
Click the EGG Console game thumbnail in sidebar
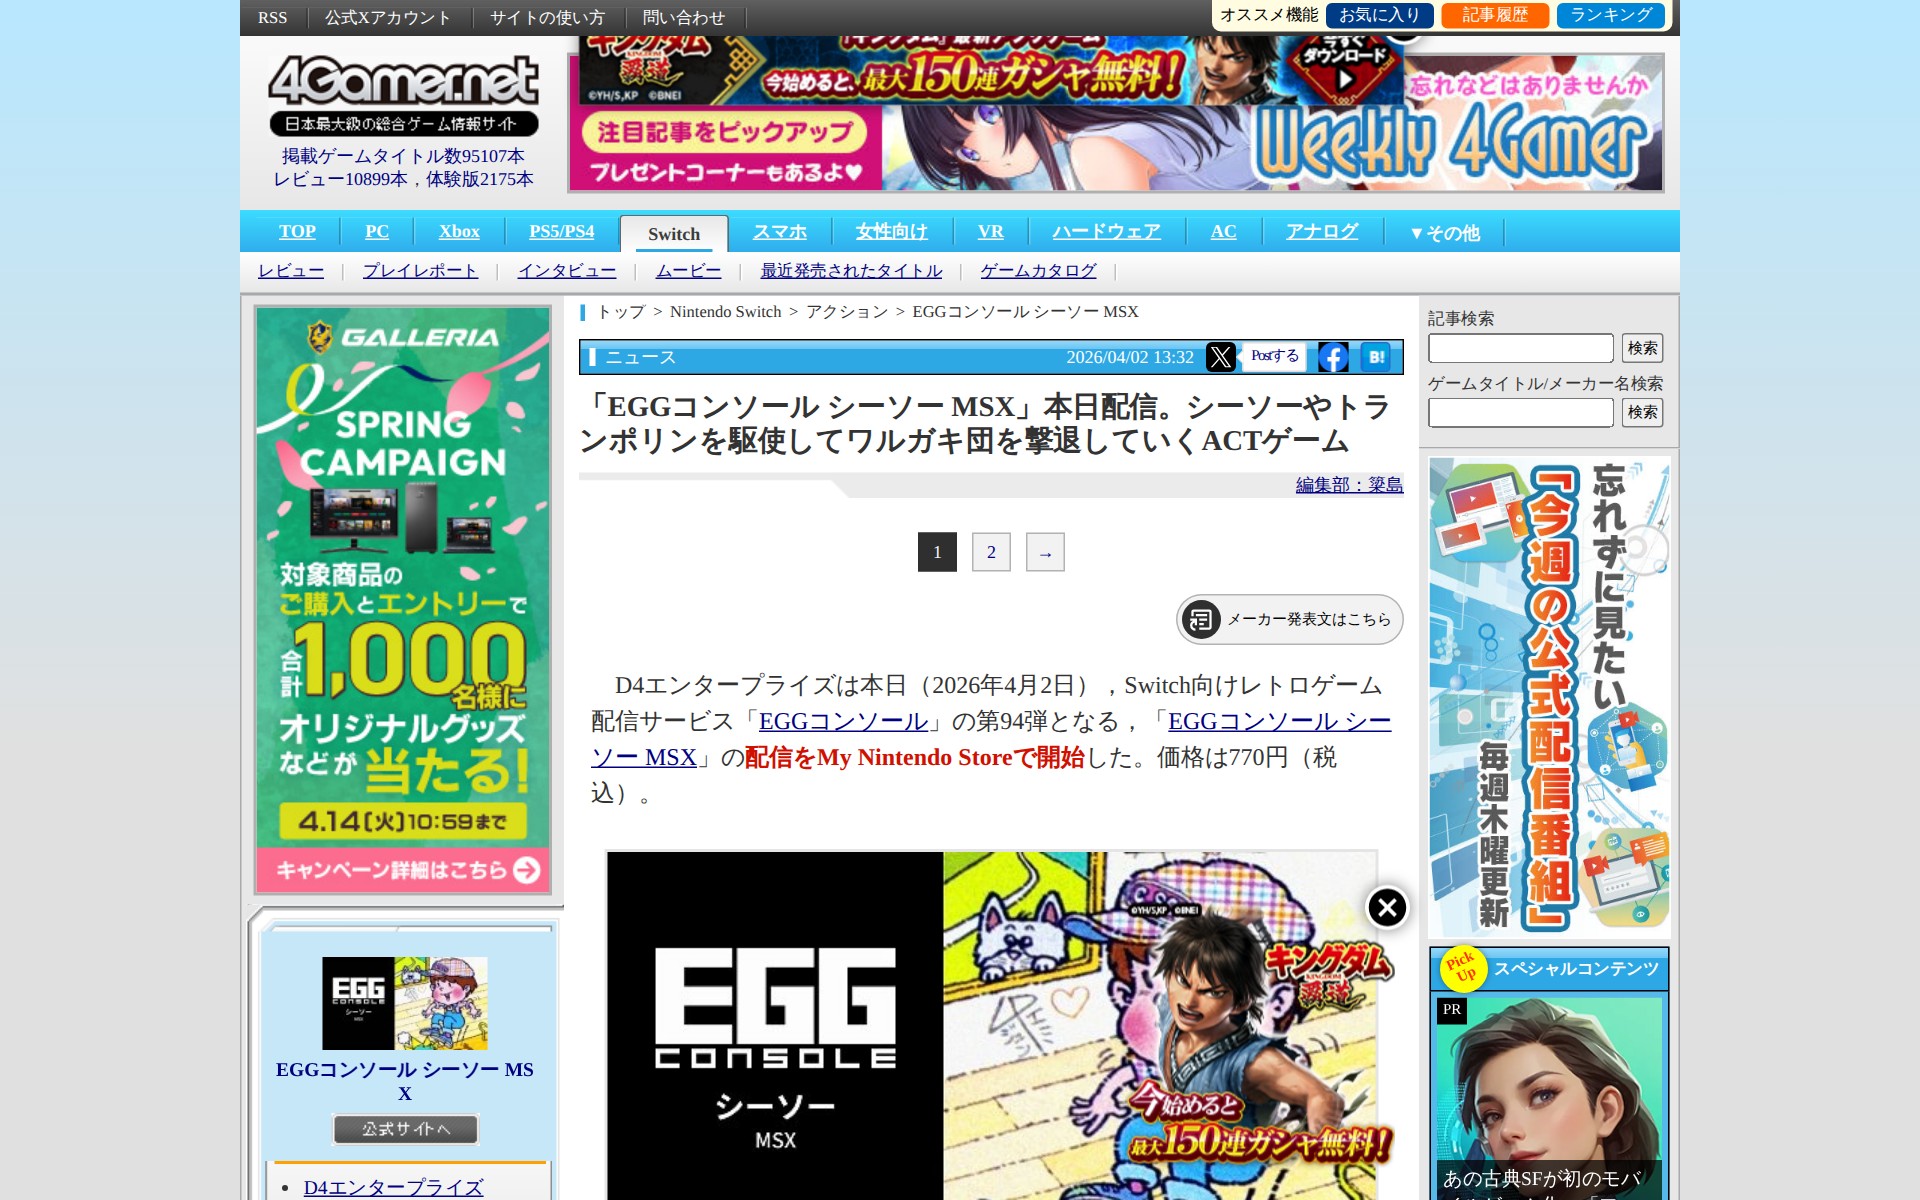(x=405, y=1003)
